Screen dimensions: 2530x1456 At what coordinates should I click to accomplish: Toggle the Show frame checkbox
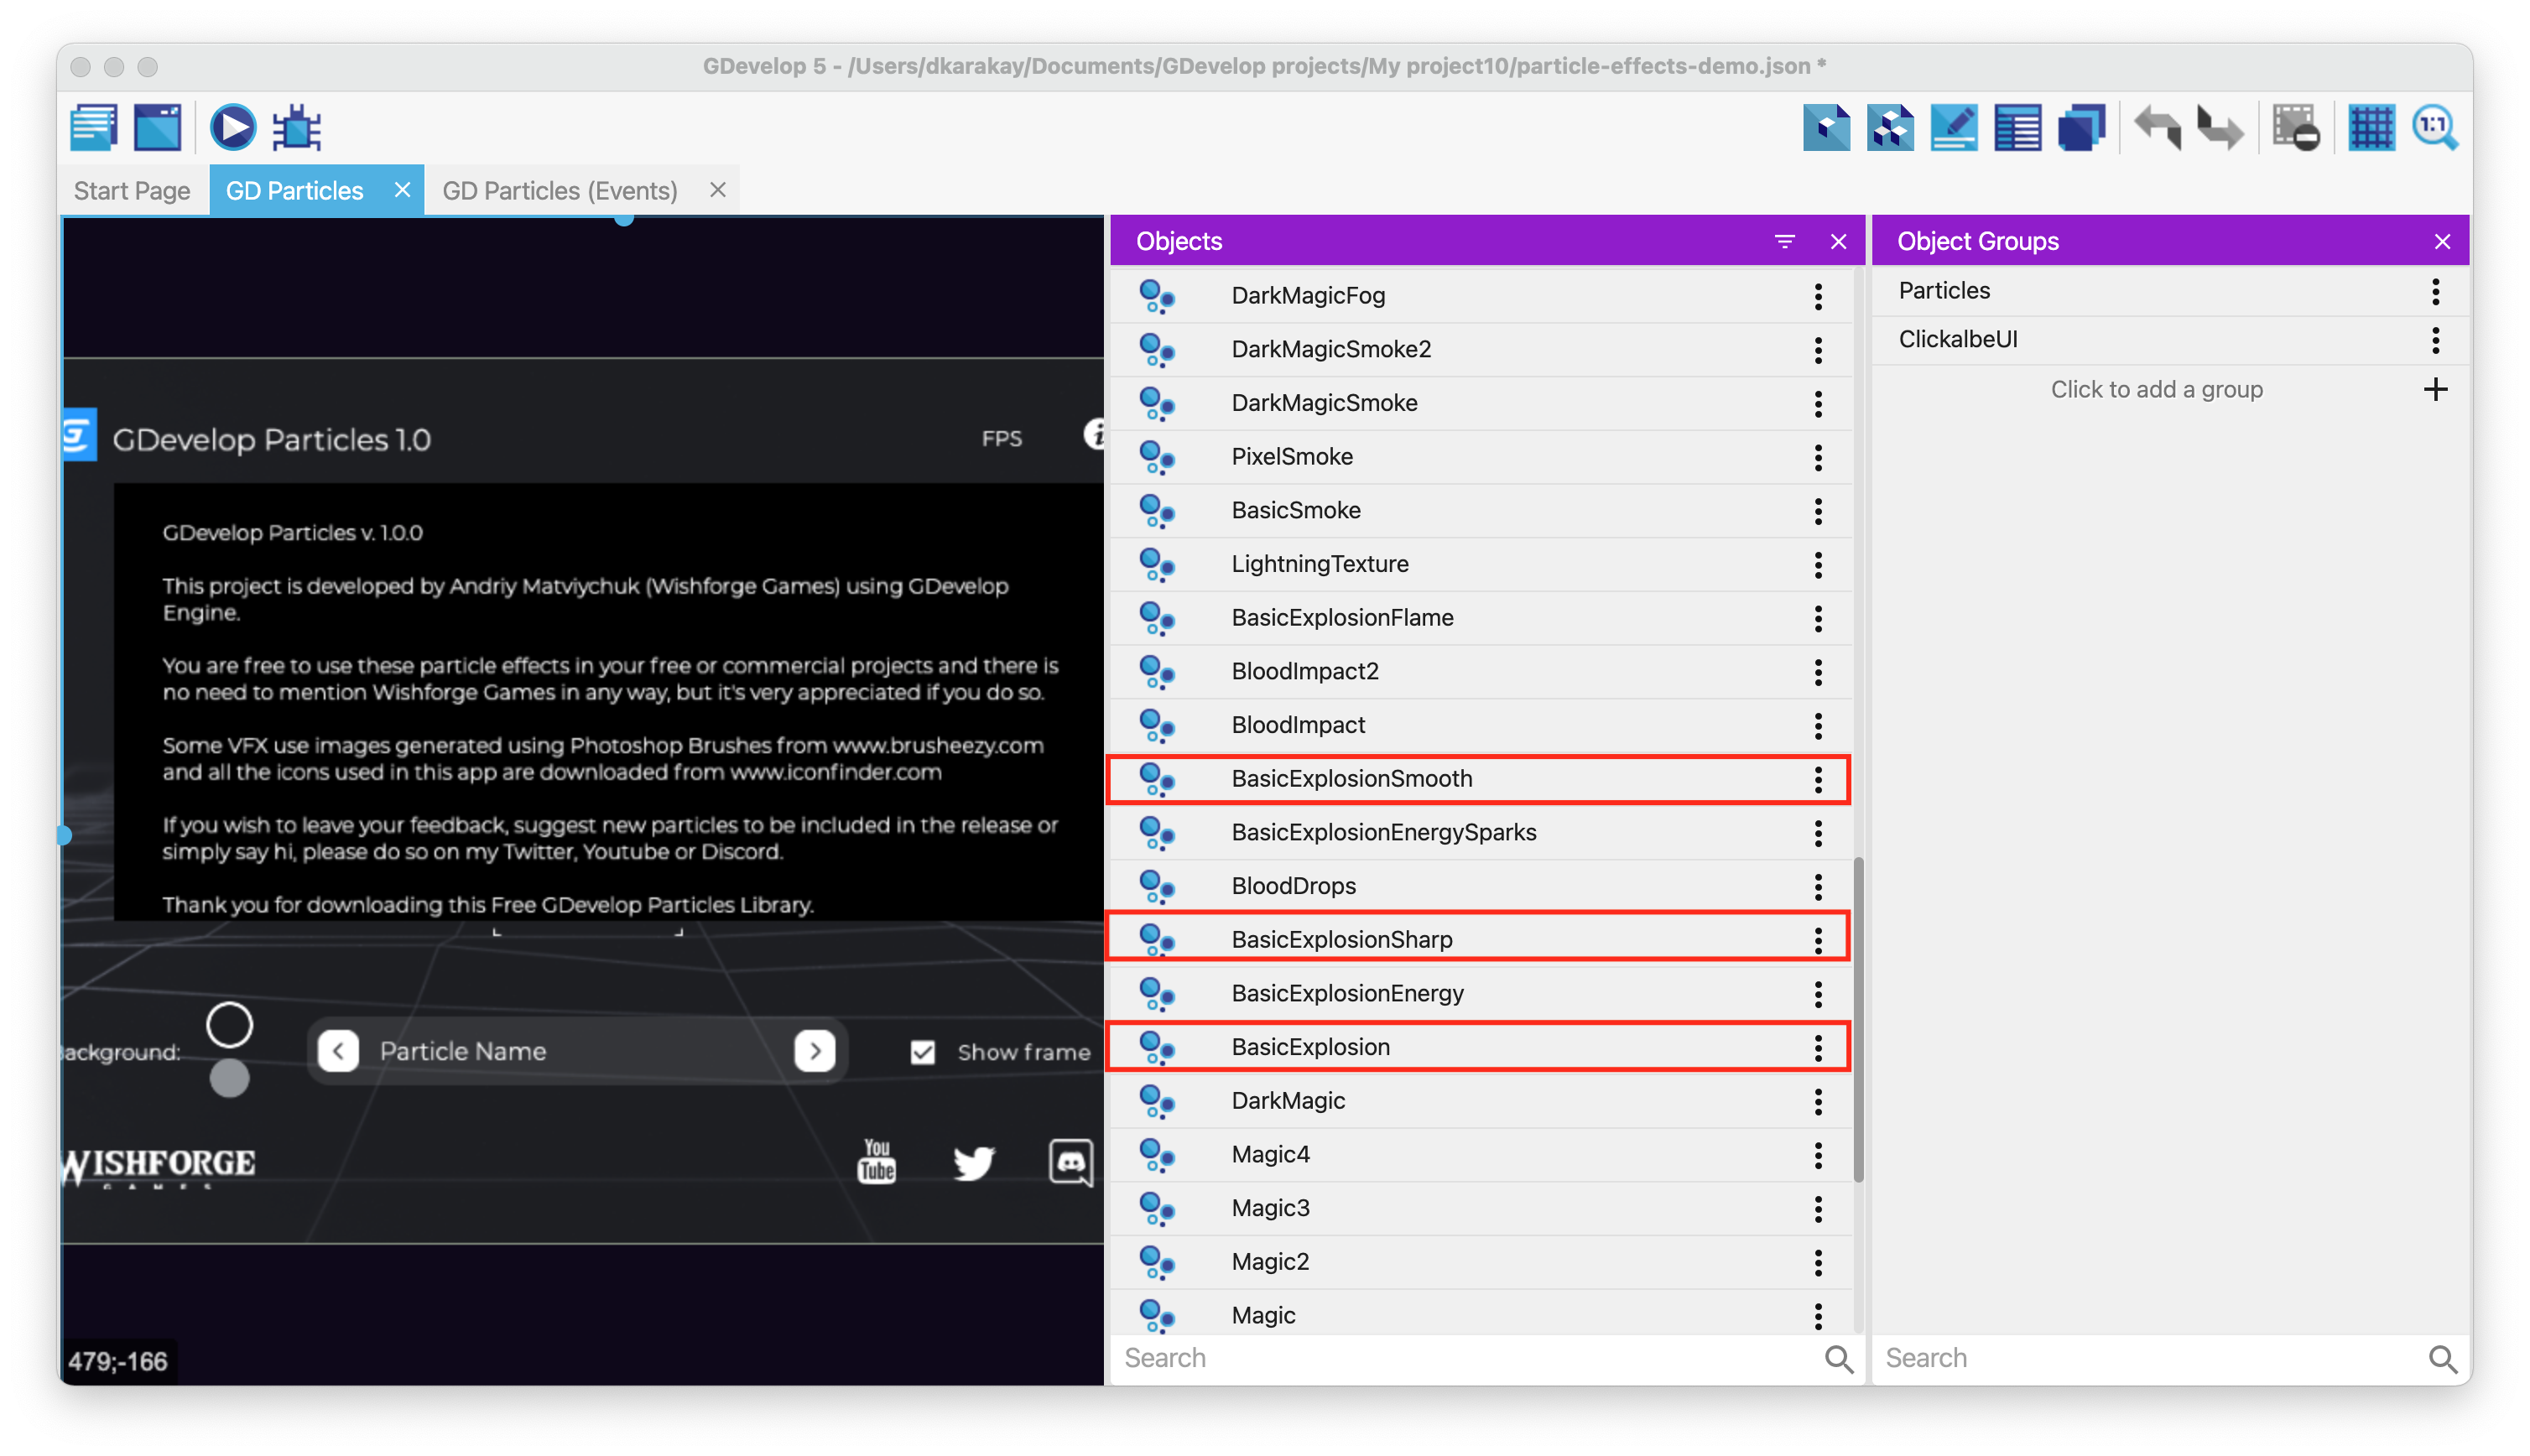coord(922,1052)
